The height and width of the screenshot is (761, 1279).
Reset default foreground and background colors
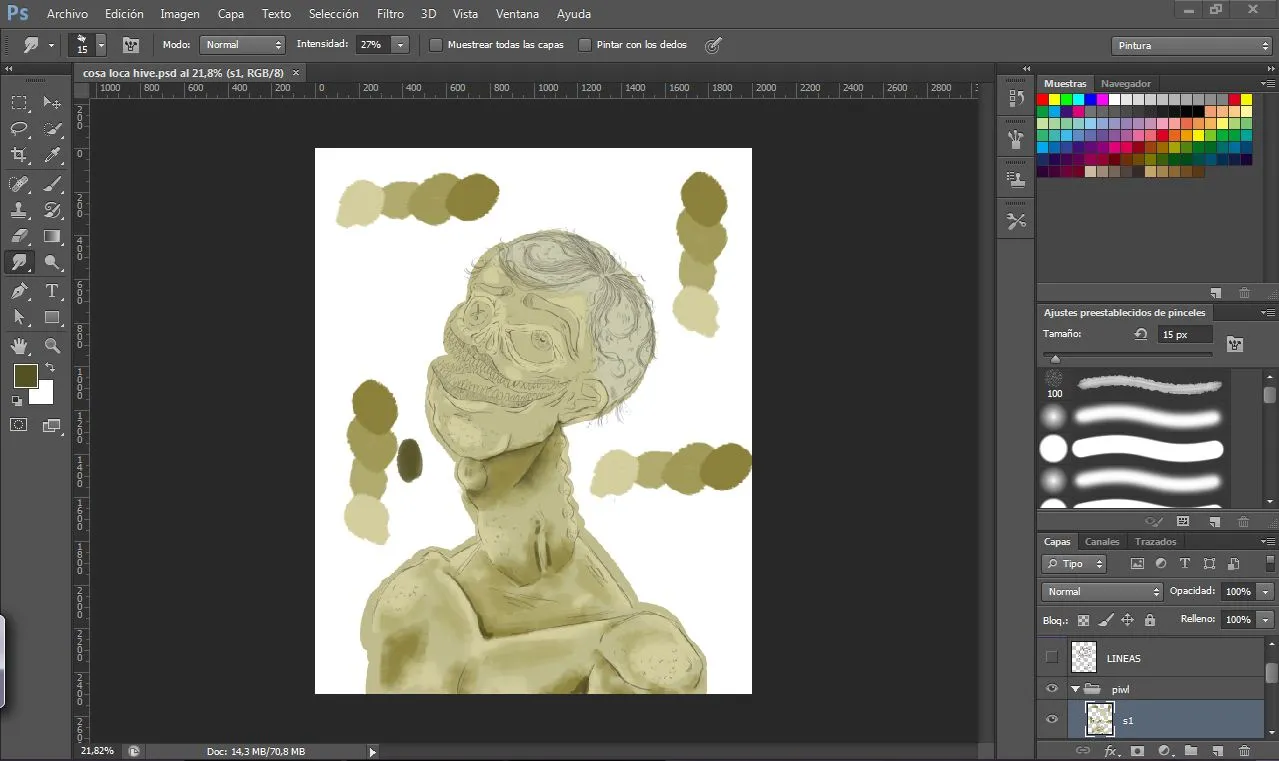click(x=17, y=401)
